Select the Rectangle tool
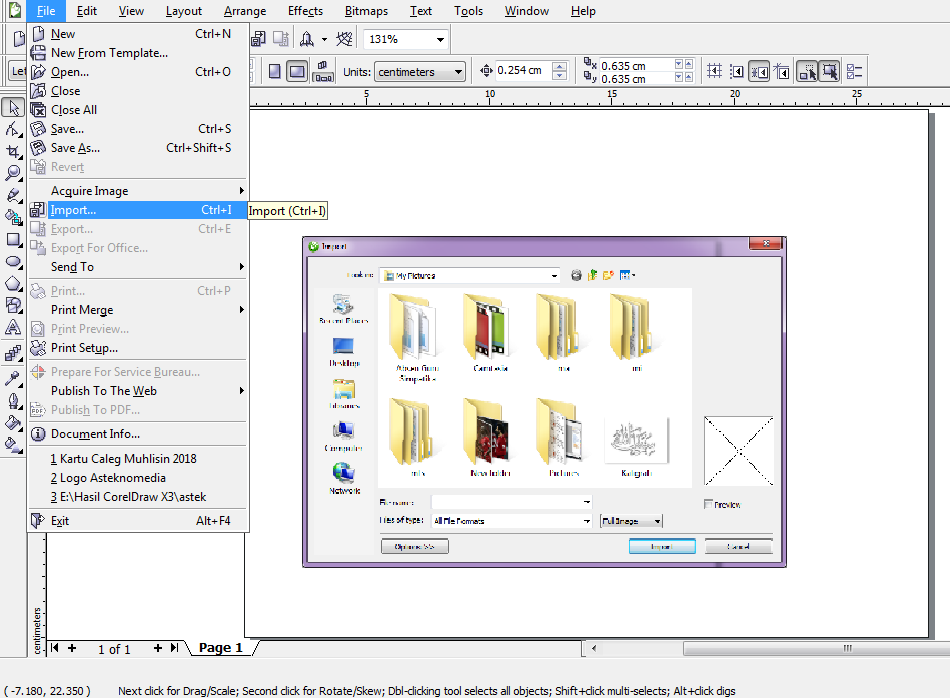 pos(13,239)
